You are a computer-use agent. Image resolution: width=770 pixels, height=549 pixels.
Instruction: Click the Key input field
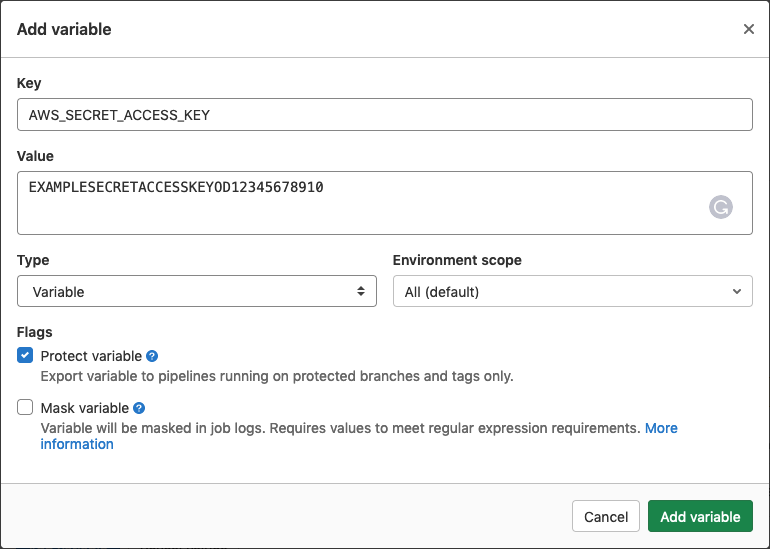(x=385, y=114)
